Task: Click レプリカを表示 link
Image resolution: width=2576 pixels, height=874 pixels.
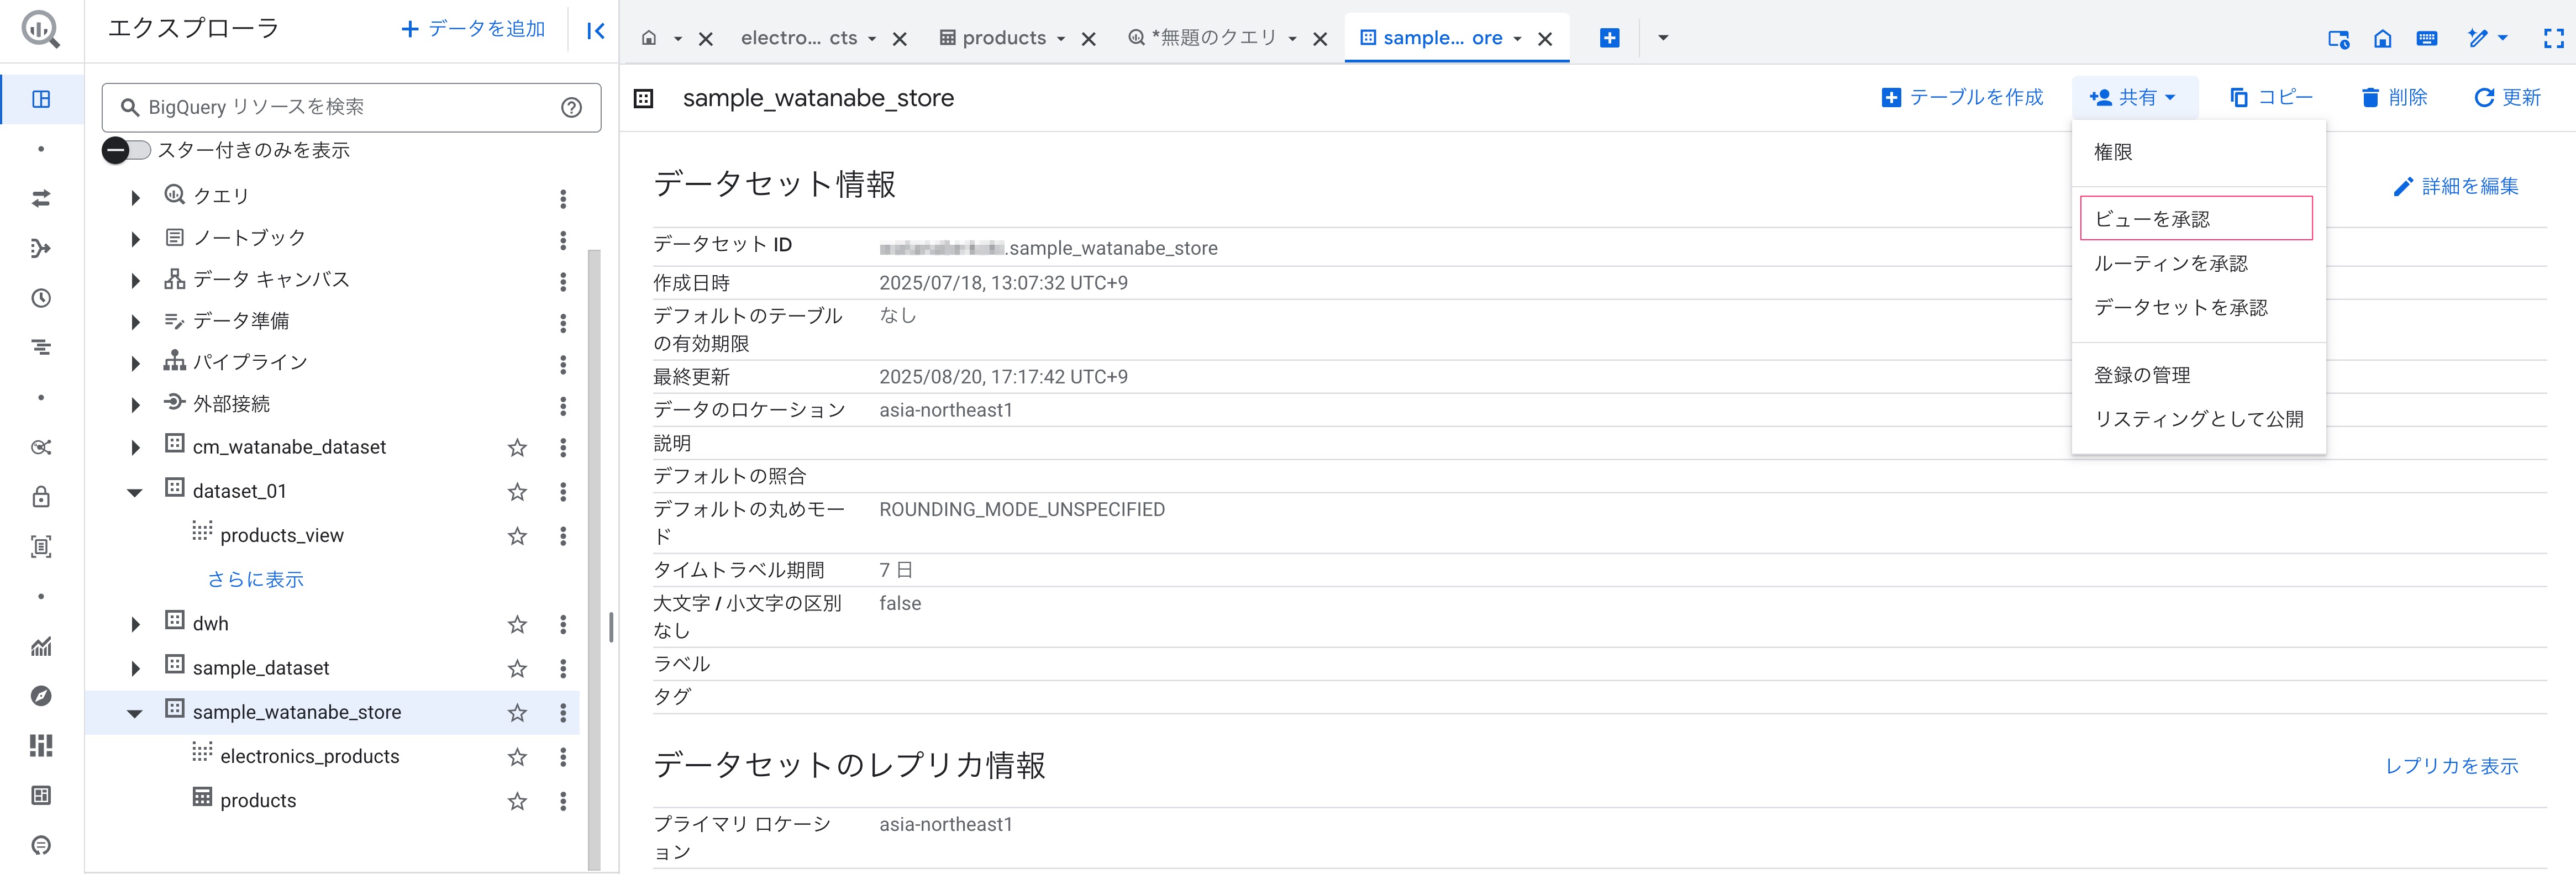Action: 2451,766
